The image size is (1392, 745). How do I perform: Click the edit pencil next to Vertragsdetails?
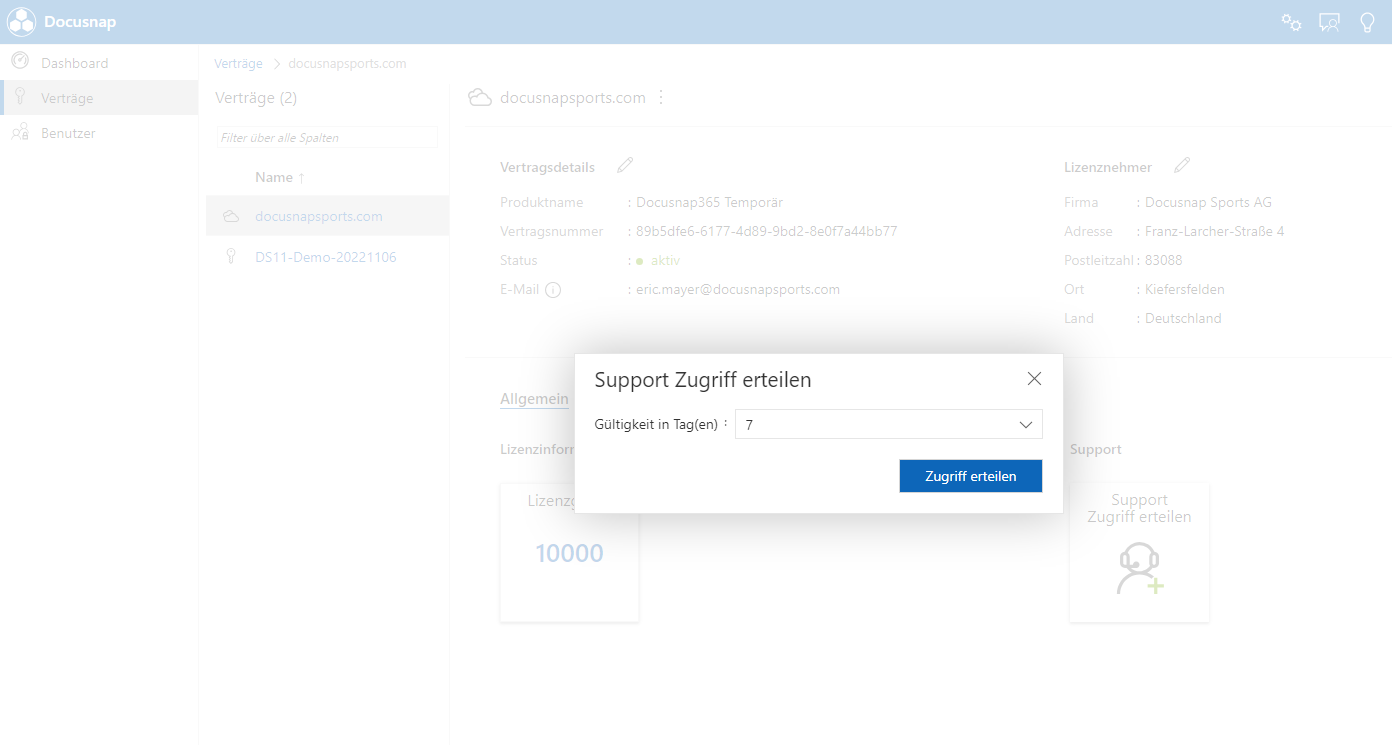[625, 166]
